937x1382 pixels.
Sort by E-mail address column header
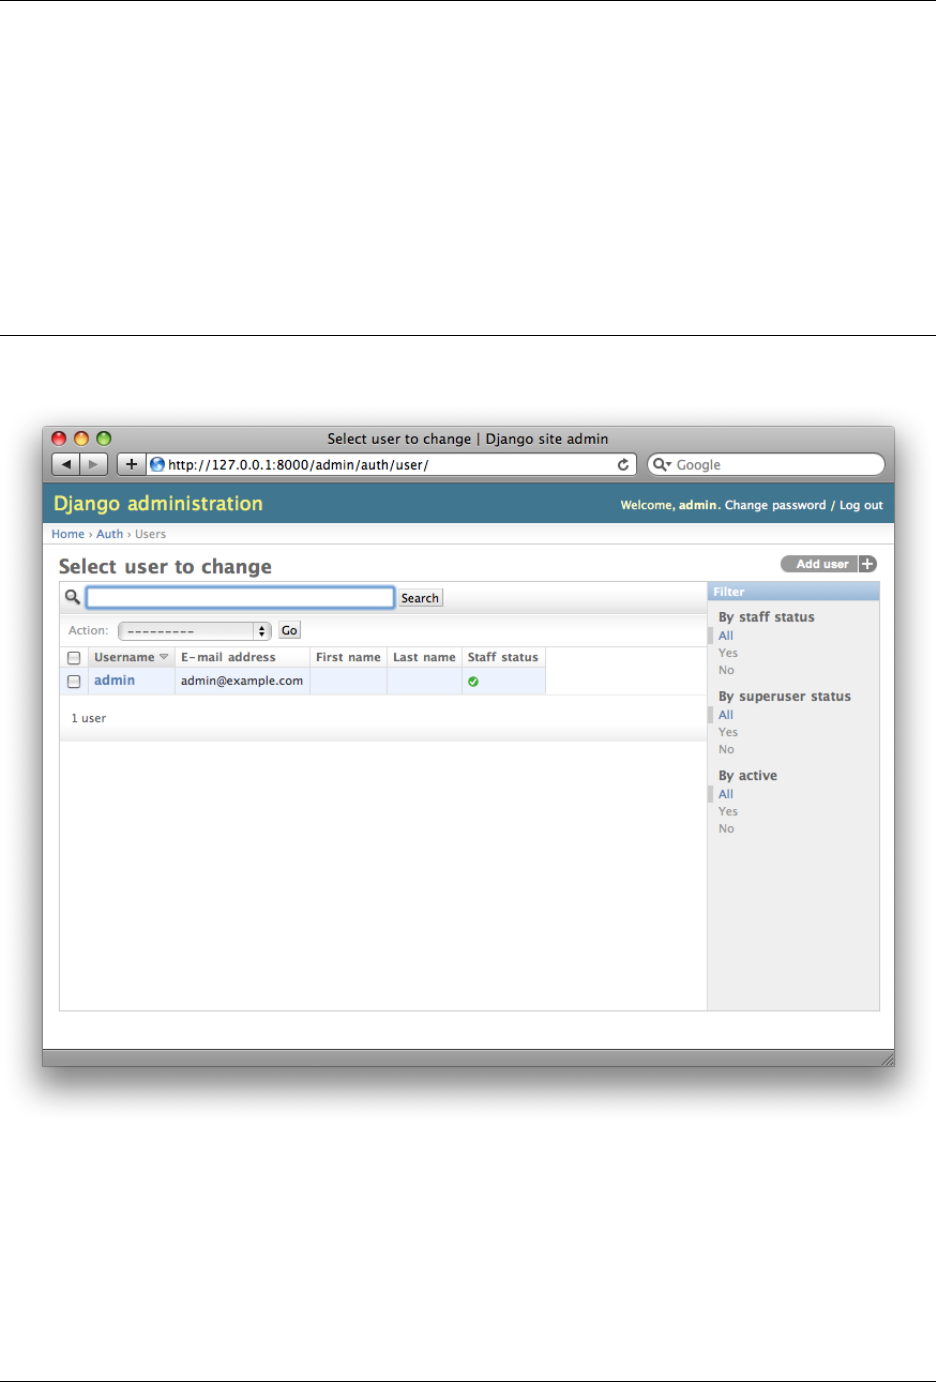pos(228,657)
